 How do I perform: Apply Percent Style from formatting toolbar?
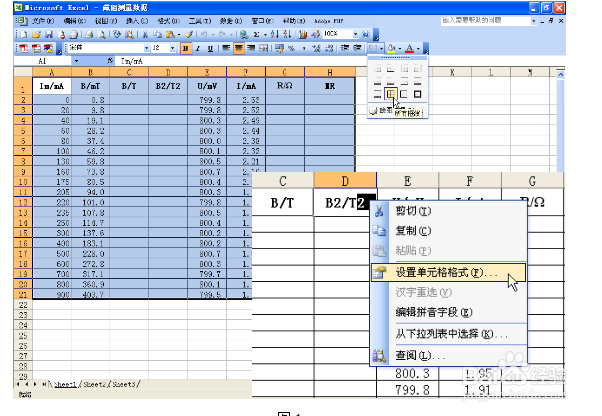[x=291, y=48]
